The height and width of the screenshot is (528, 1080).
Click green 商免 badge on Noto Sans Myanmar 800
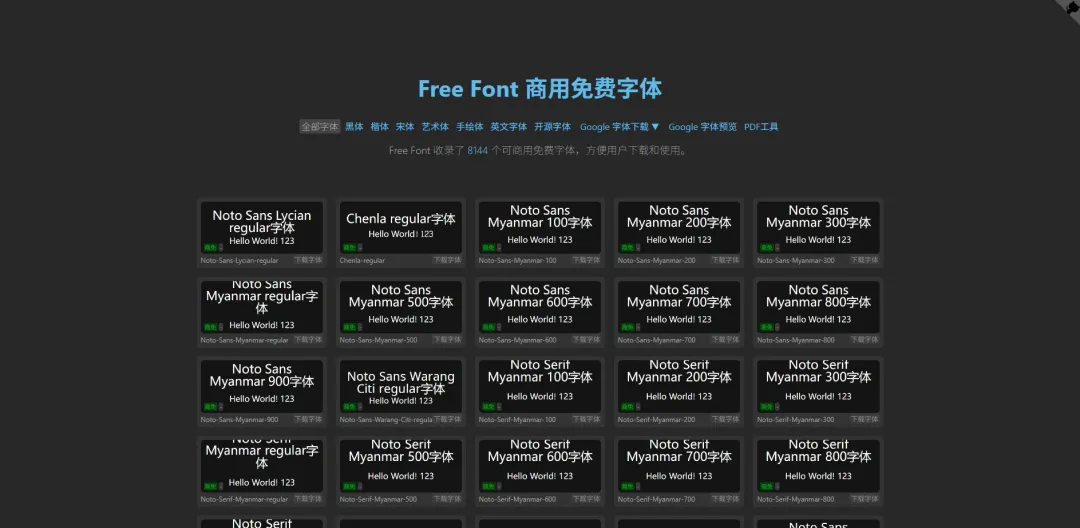766,327
